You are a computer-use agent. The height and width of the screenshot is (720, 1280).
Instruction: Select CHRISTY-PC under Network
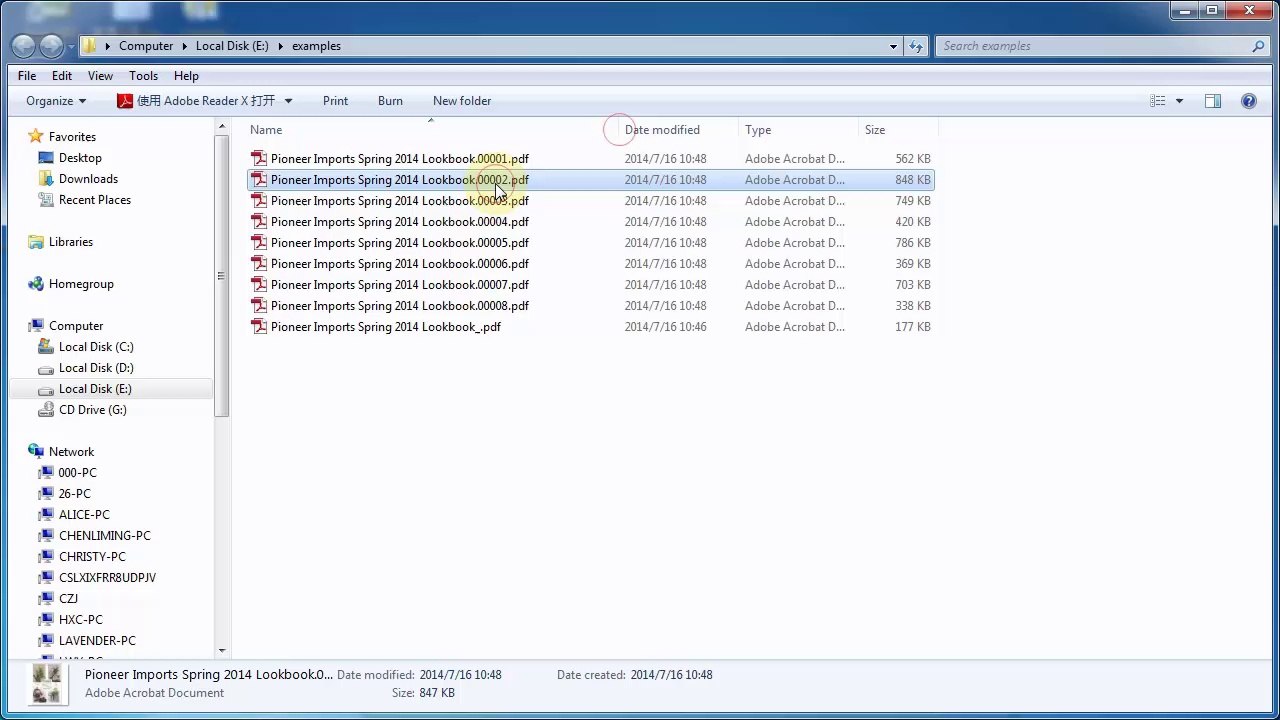pos(92,557)
